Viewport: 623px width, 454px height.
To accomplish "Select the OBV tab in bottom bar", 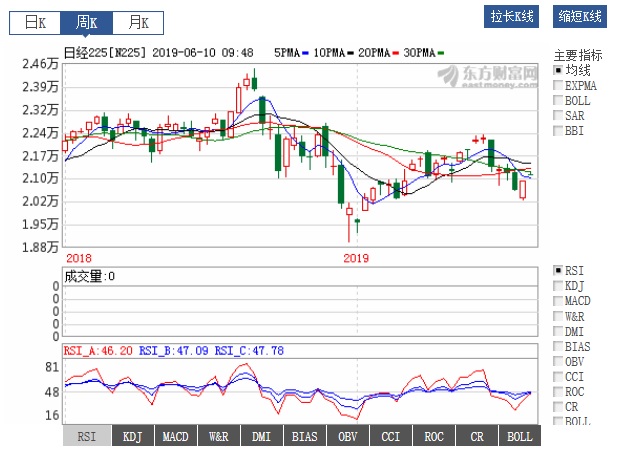I will [x=347, y=437].
